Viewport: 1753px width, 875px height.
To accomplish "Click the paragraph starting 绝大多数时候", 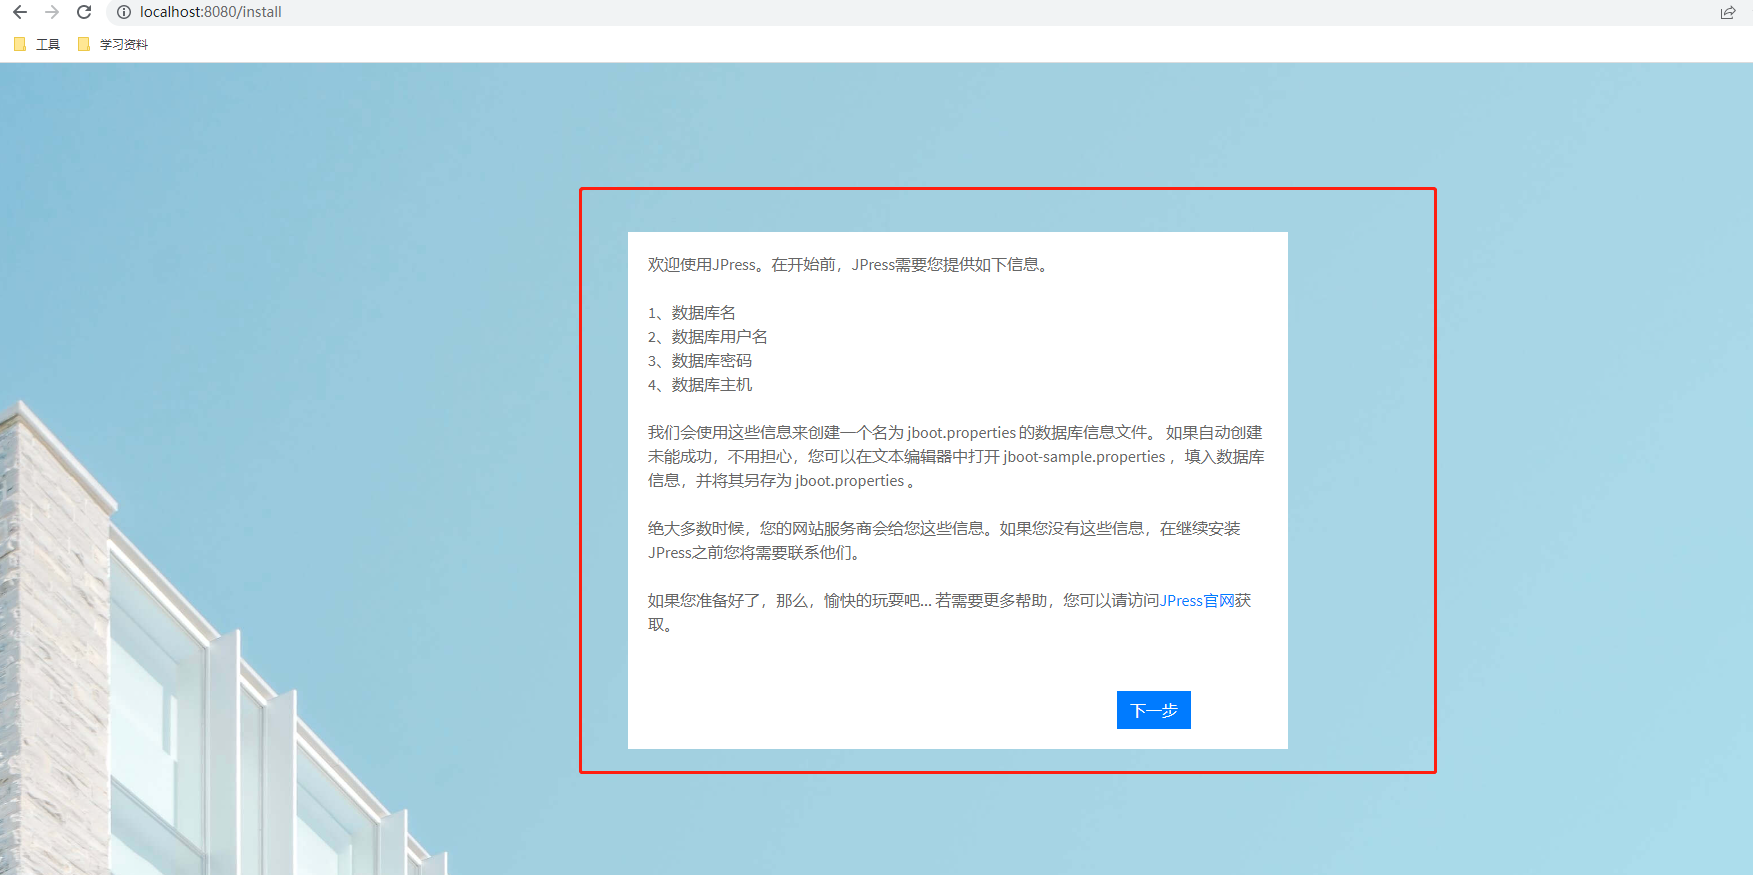I will coord(944,540).
